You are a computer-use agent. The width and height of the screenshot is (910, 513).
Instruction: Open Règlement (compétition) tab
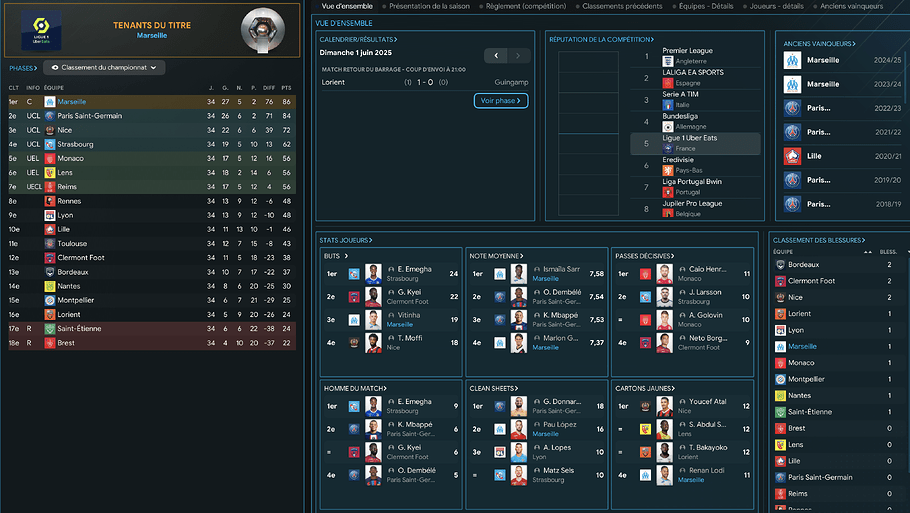coord(526,6)
